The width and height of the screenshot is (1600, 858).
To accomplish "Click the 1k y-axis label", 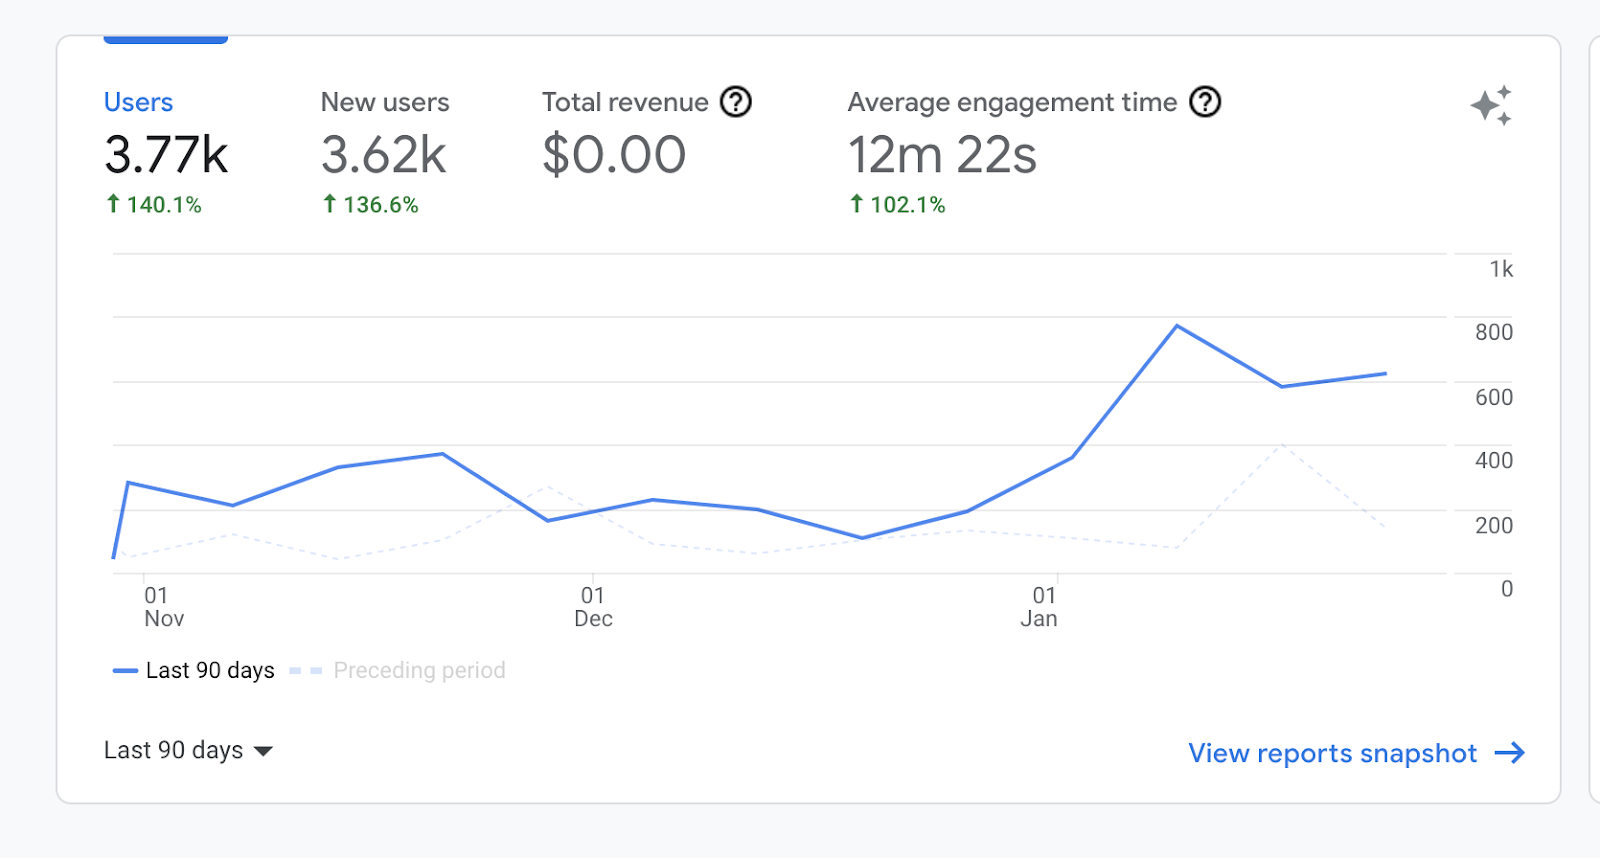I will click(1501, 269).
